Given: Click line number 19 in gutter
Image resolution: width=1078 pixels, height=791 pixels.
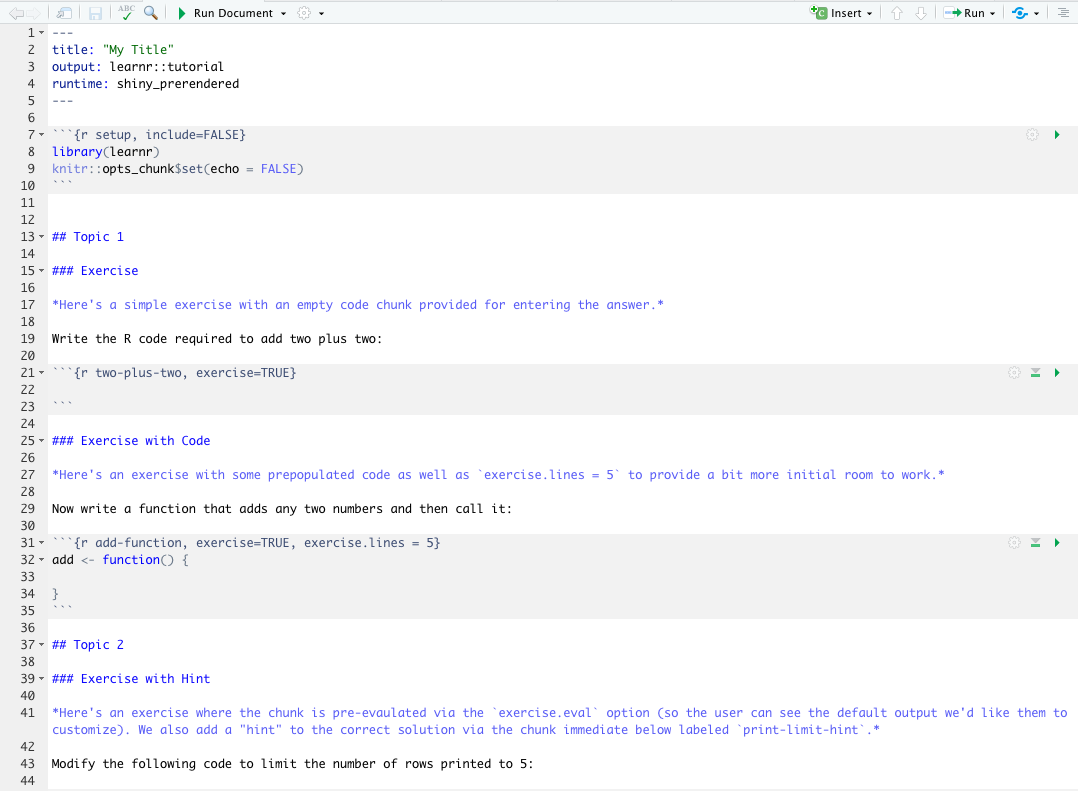Looking at the screenshot, I should coord(28,339).
